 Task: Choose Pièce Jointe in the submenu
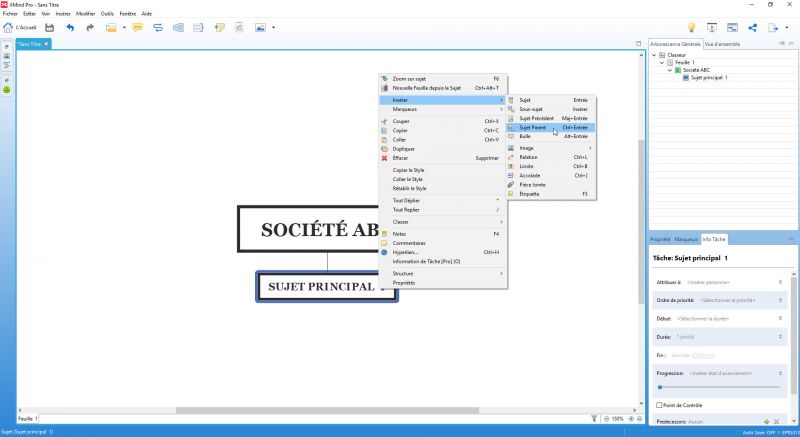point(551,185)
